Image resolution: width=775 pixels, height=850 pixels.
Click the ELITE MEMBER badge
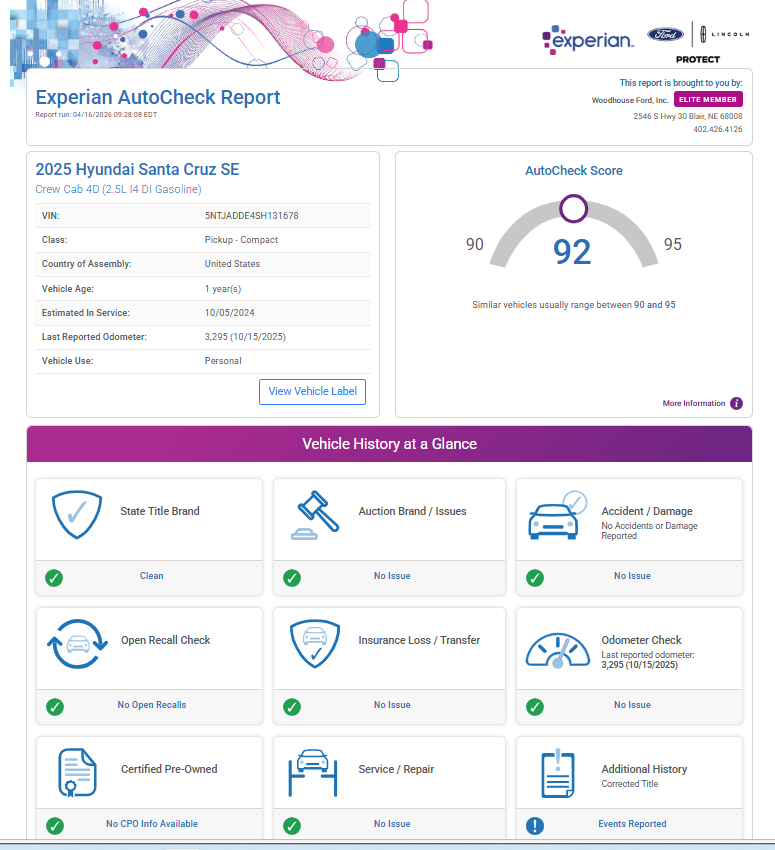click(x=708, y=99)
